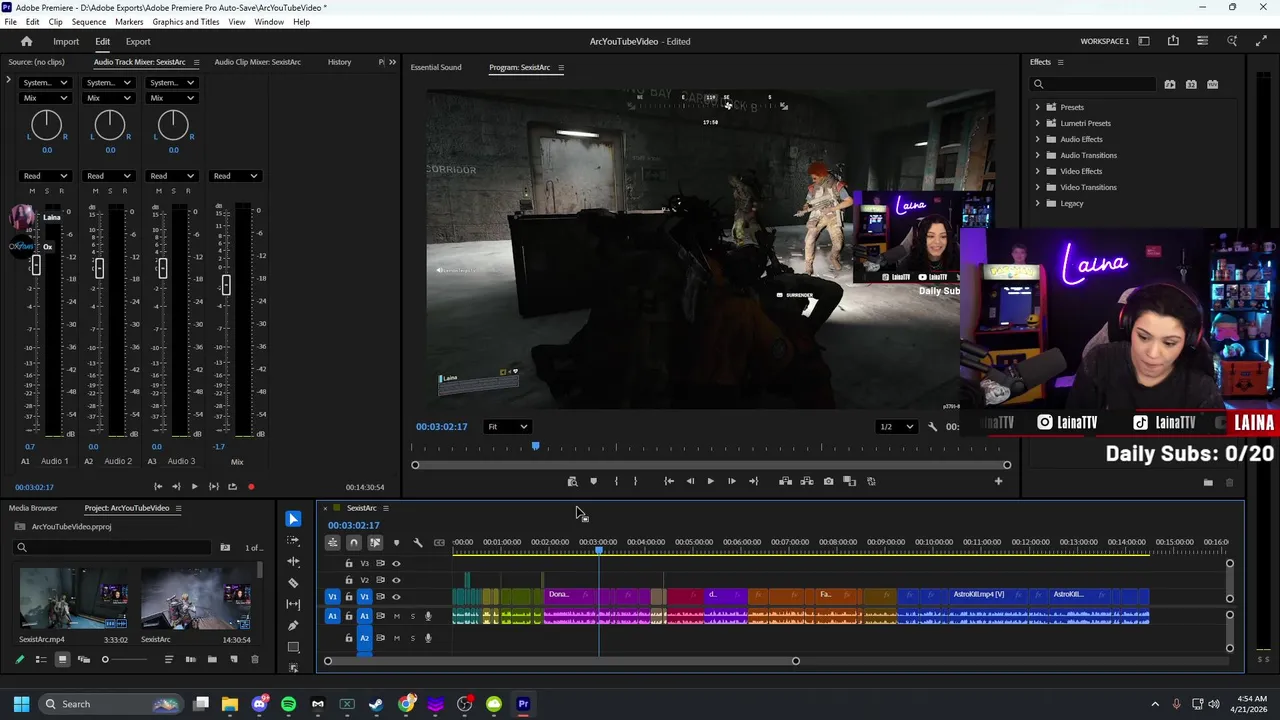
Task: Open Graphics and Titles menu
Action: (186, 22)
